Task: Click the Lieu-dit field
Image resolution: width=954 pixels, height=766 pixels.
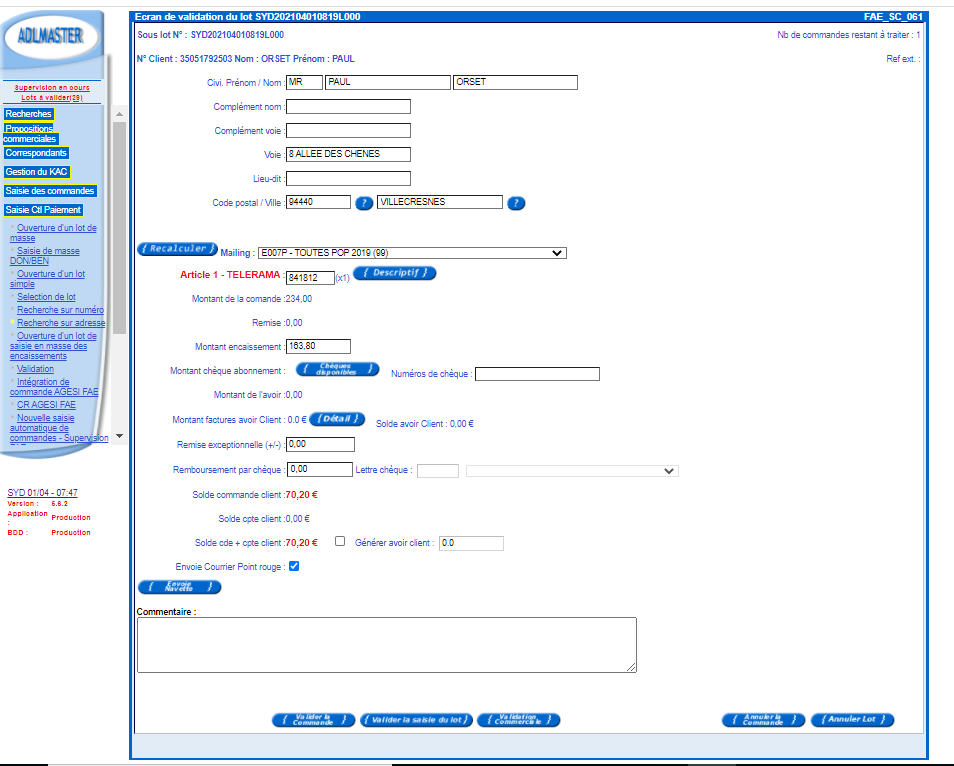Action: pos(349,178)
